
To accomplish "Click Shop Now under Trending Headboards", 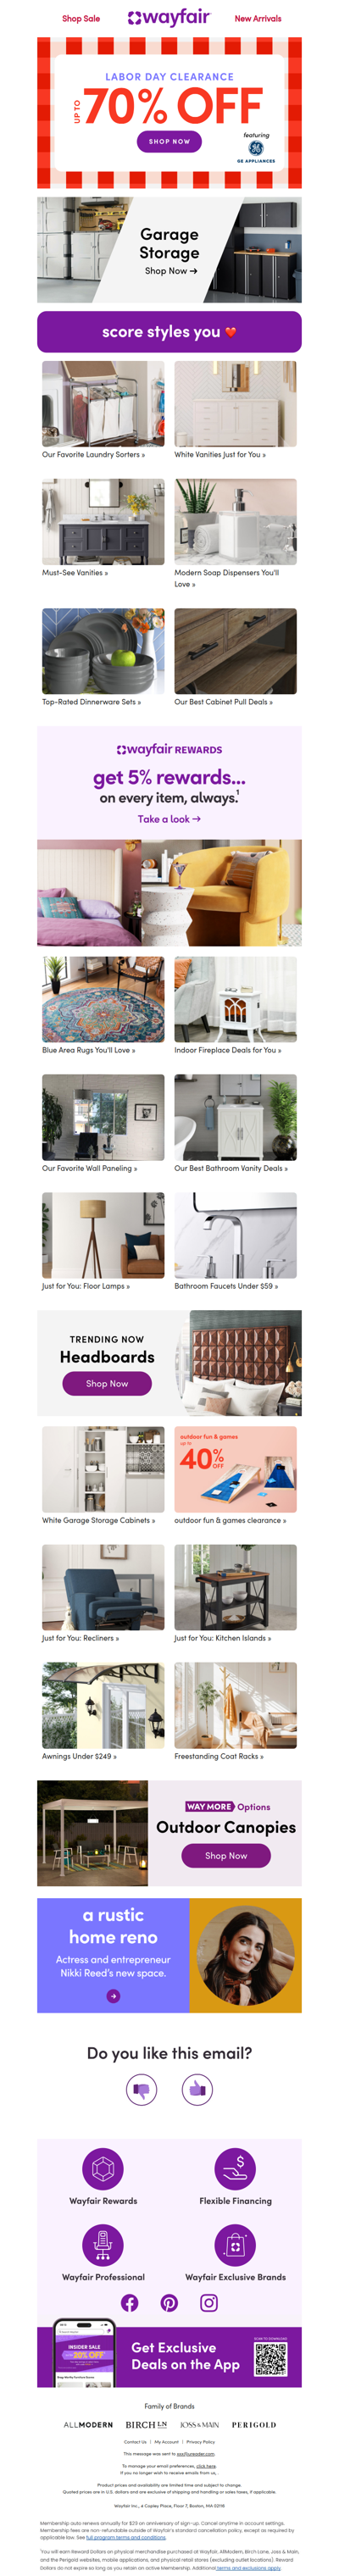I will tap(107, 1383).
